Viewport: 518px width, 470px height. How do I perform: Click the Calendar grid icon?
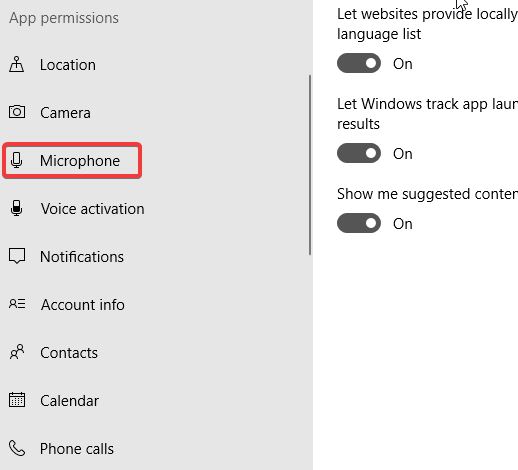(x=17, y=400)
